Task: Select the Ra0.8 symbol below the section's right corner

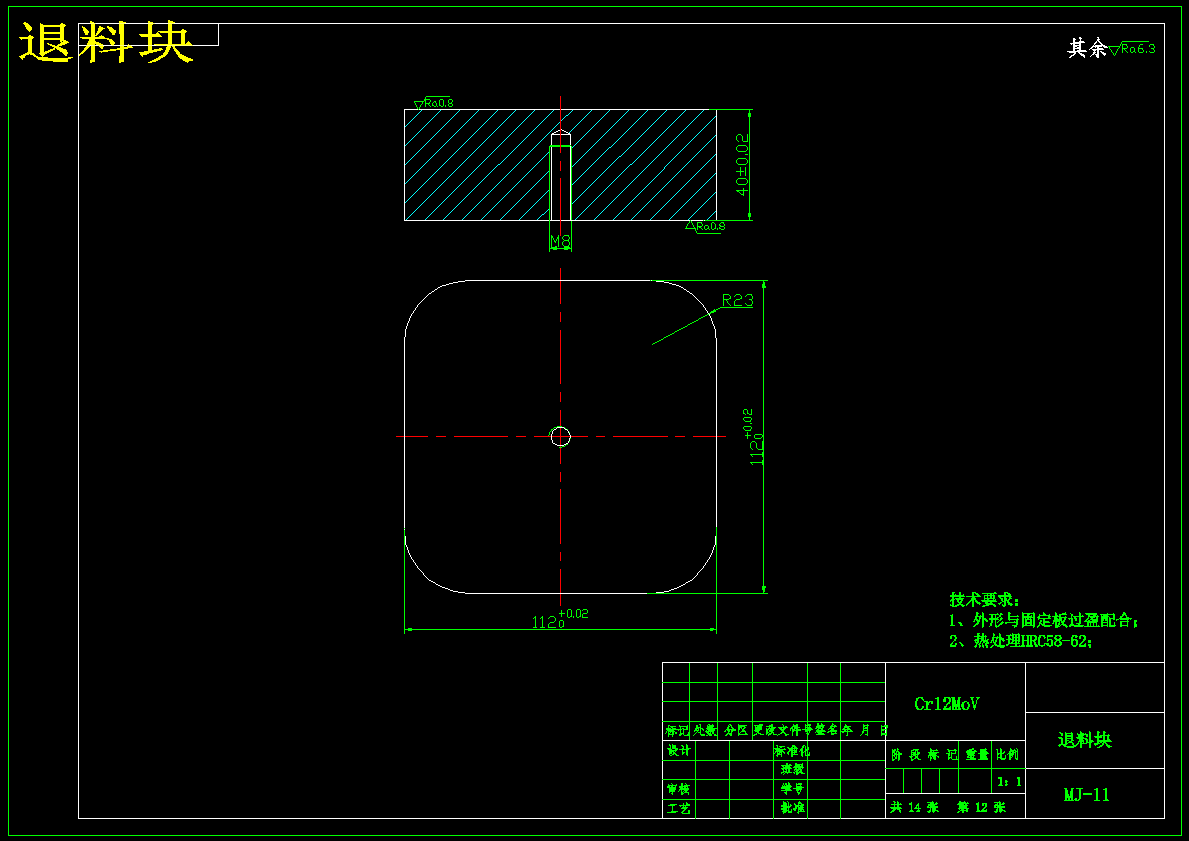Action: click(x=705, y=226)
